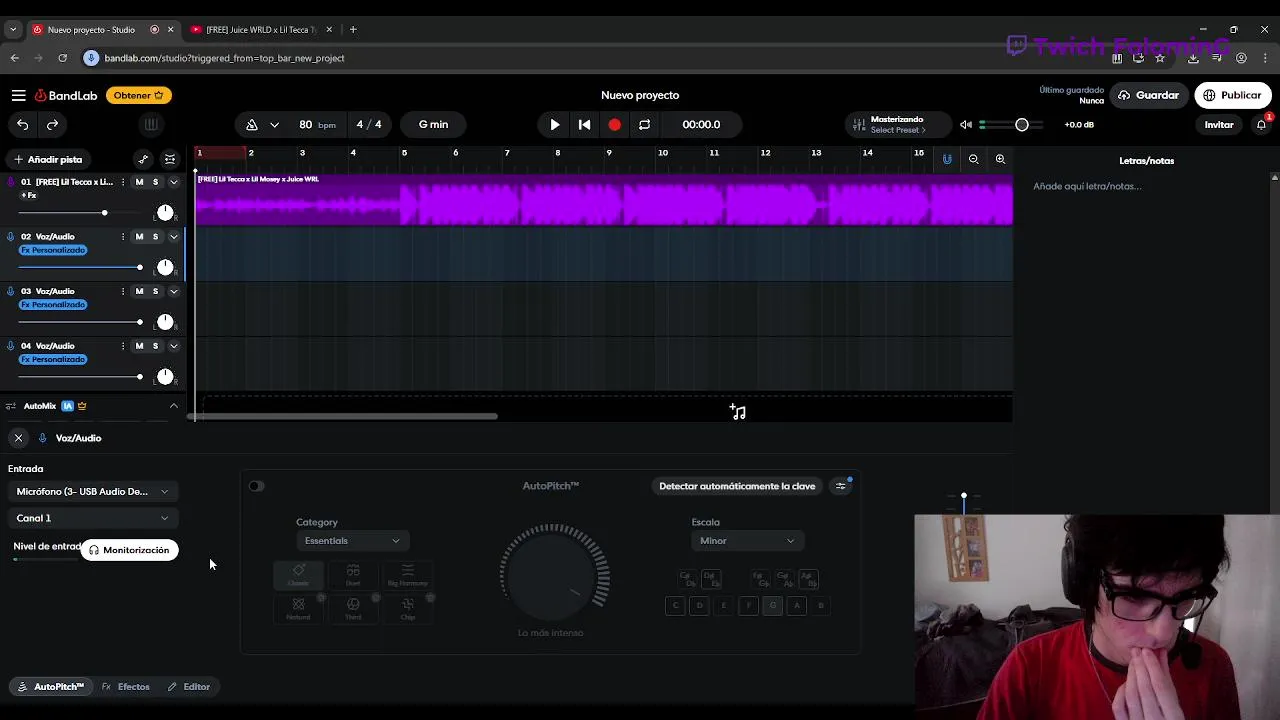Open options menu for track 02 Voz/Audio

(x=123, y=237)
